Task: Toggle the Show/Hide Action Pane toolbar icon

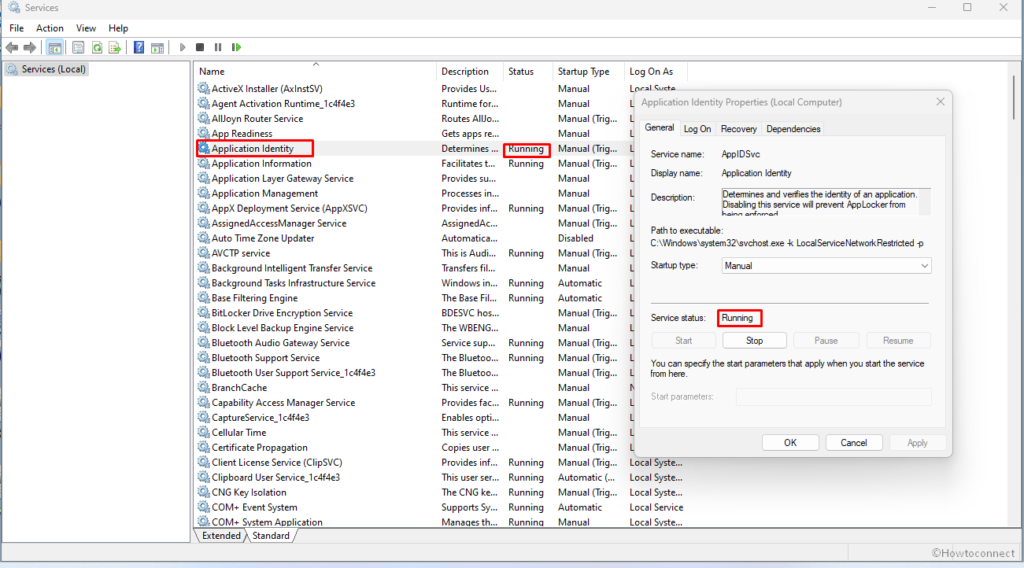Action: [157, 47]
